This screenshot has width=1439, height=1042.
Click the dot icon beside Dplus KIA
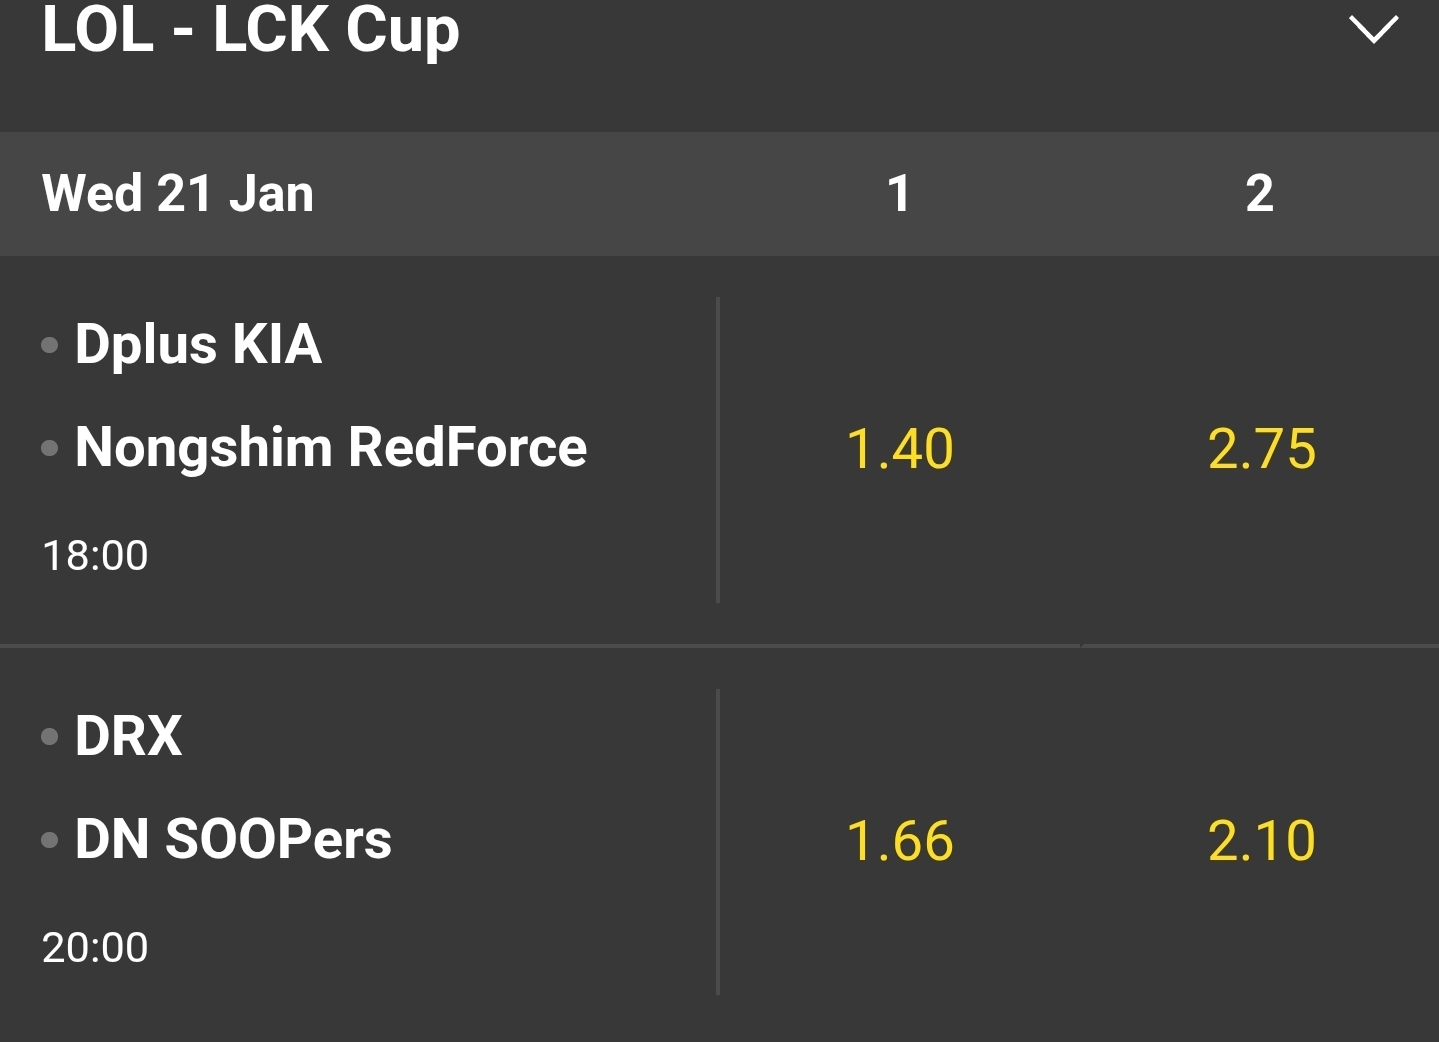pos(49,346)
